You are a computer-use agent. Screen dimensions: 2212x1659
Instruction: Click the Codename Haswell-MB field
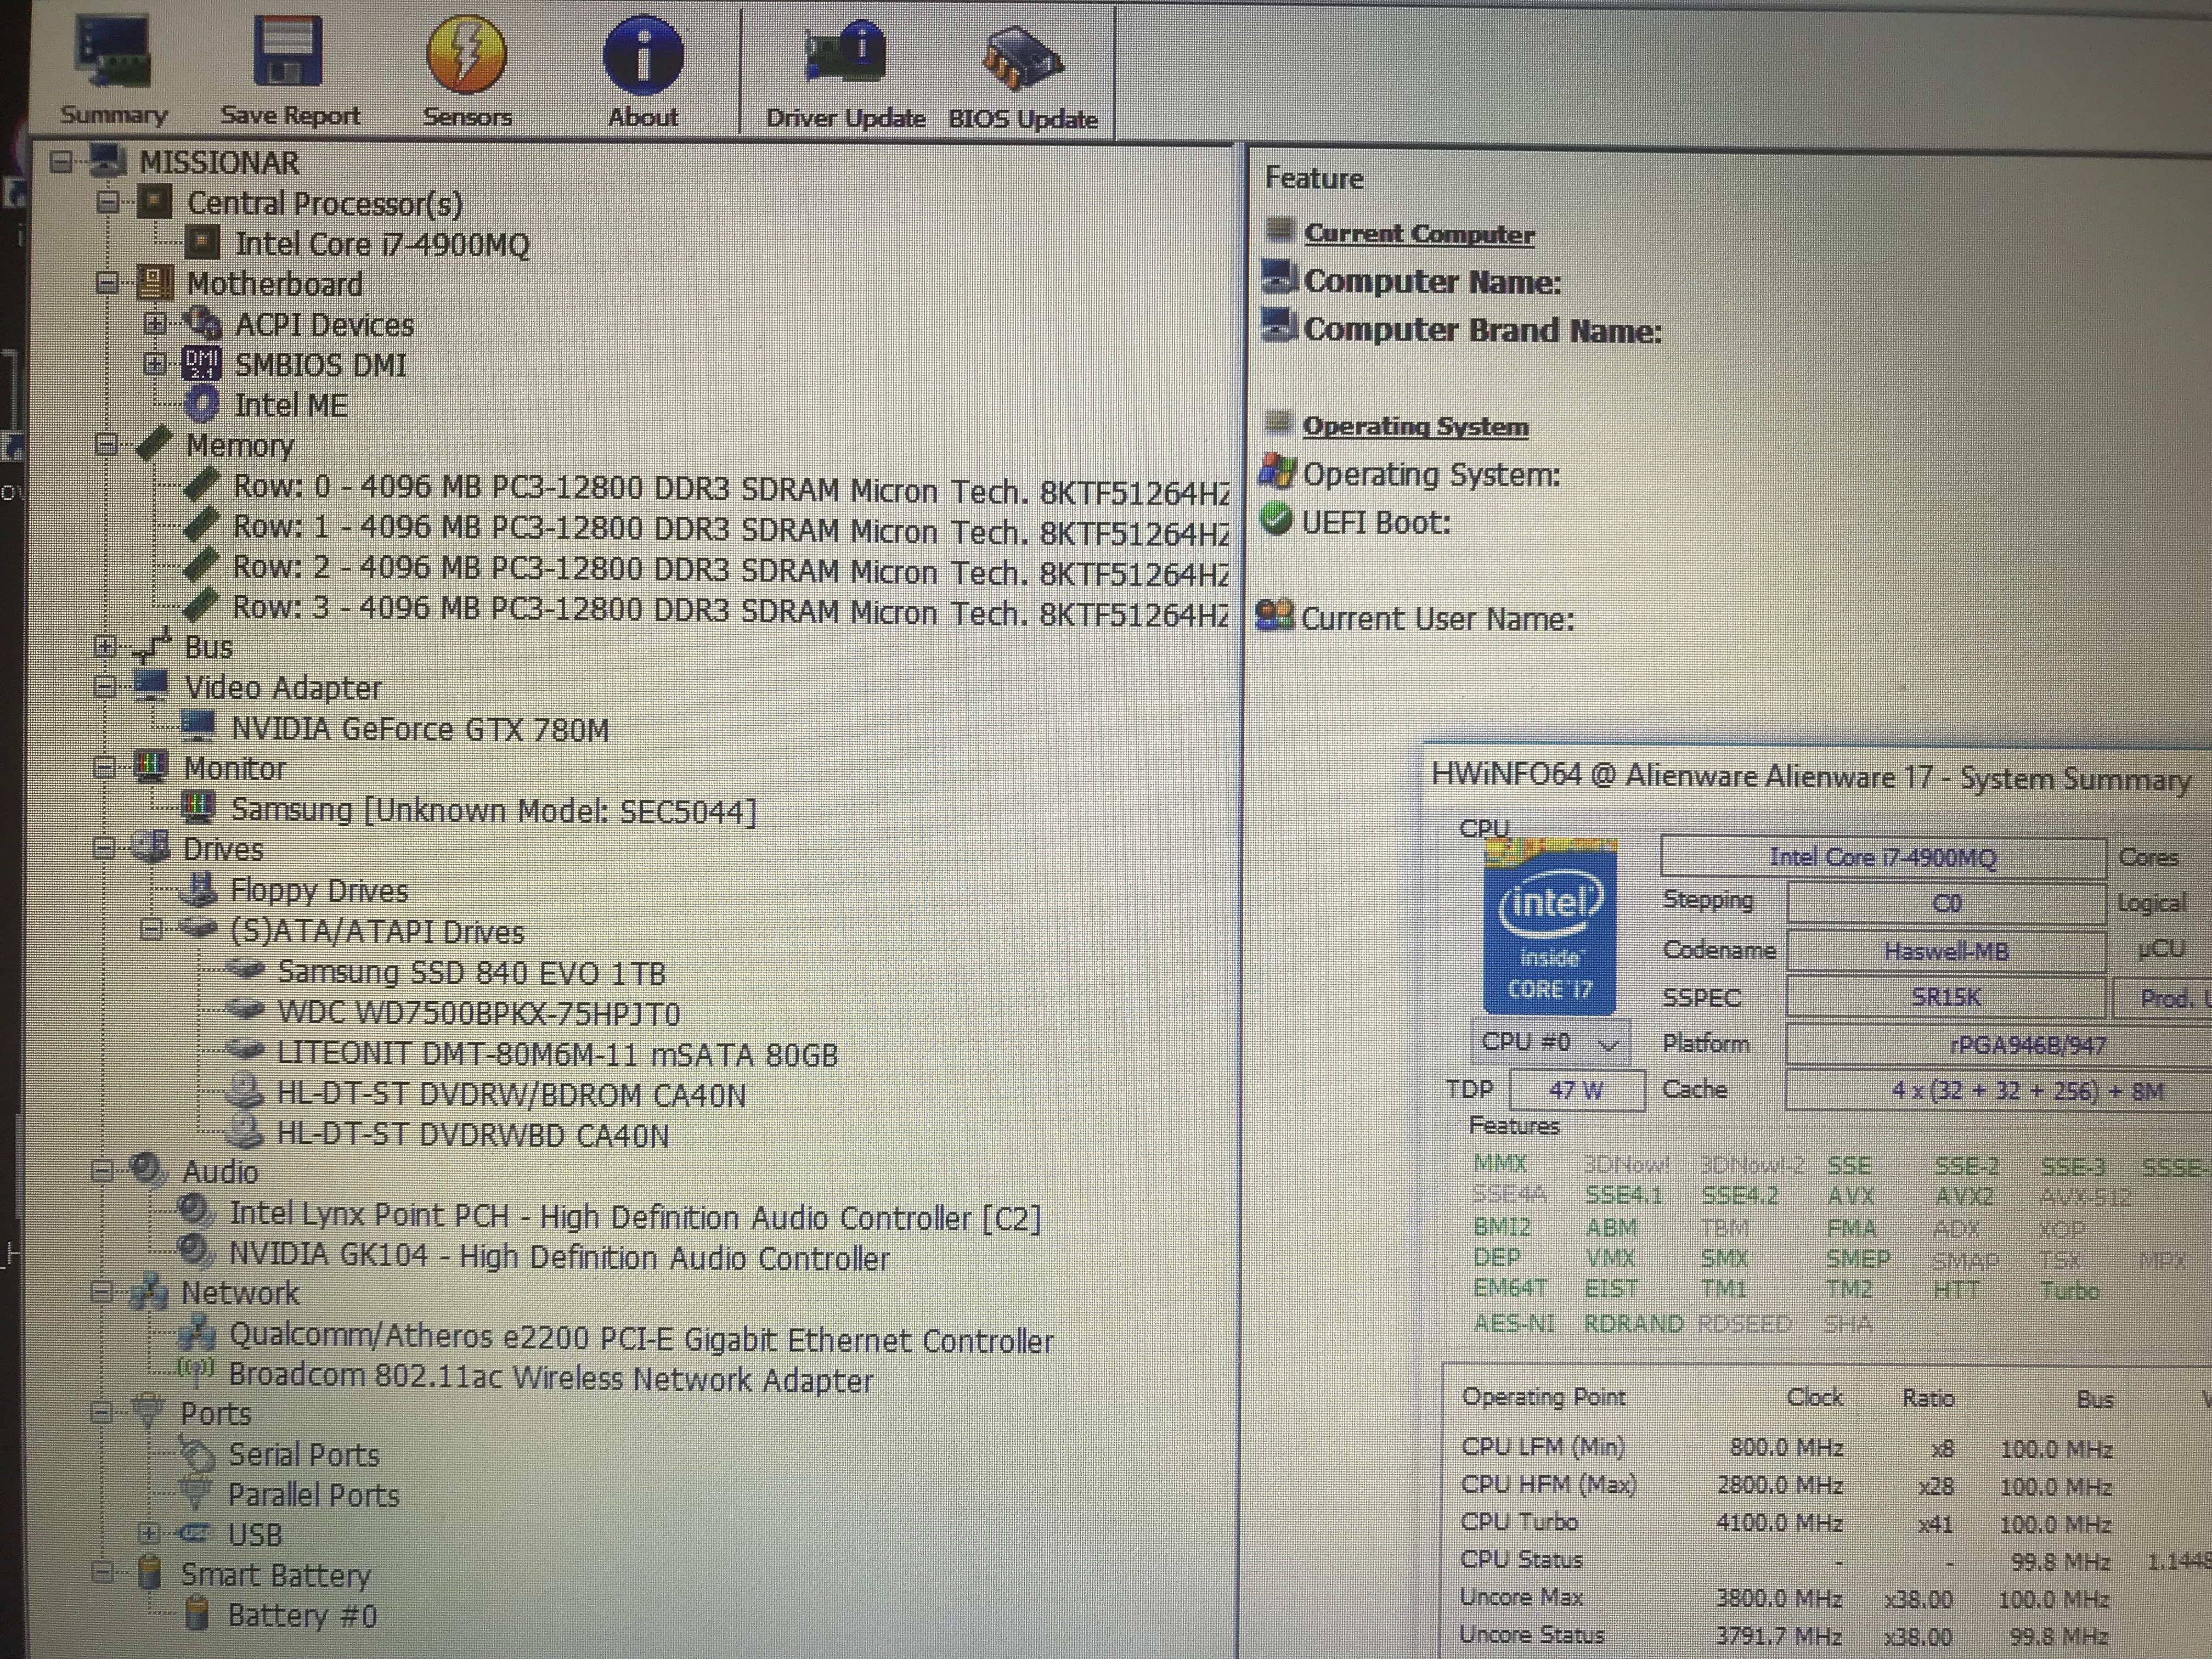pos(1945,950)
